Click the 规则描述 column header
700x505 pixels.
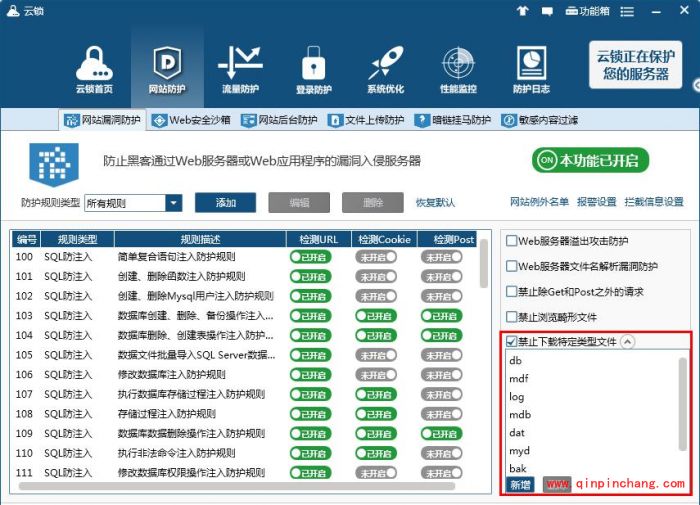point(200,239)
